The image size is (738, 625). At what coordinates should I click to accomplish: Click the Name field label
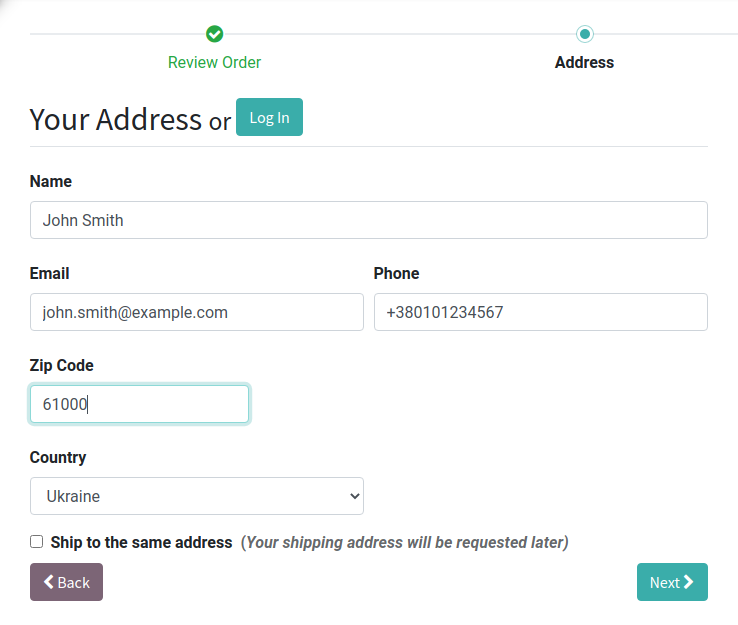pyautogui.click(x=51, y=181)
